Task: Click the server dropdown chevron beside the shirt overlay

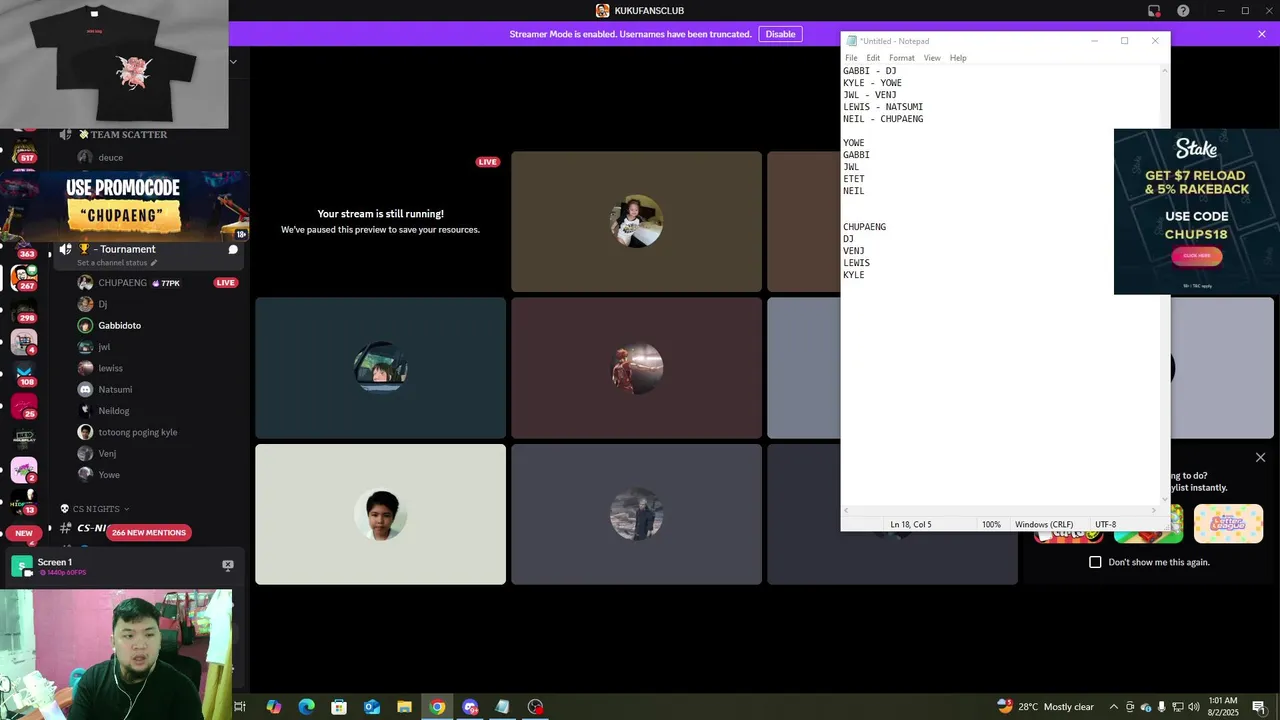Action: 233,62
